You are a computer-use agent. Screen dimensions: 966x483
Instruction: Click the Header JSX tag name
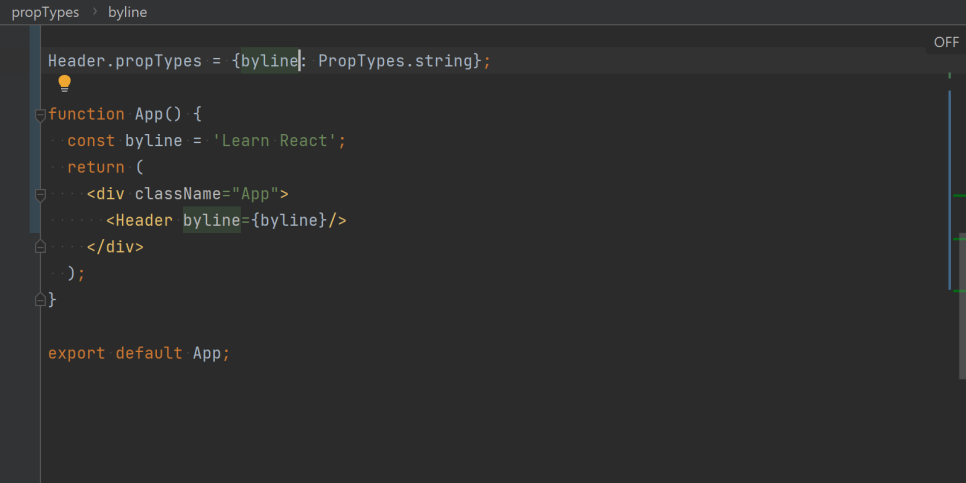pyautogui.click(x=144, y=221)
